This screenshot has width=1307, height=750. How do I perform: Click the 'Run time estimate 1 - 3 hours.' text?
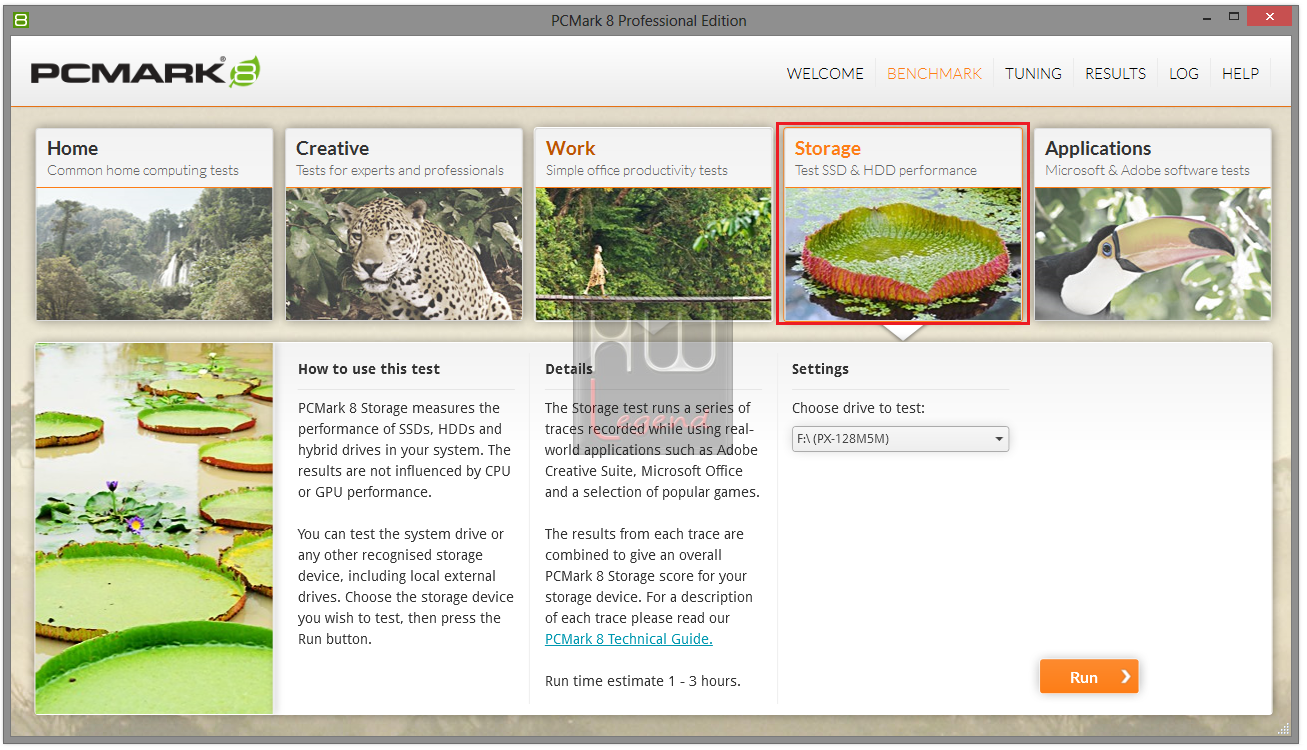pyautogui.click(x=643, y=681)
